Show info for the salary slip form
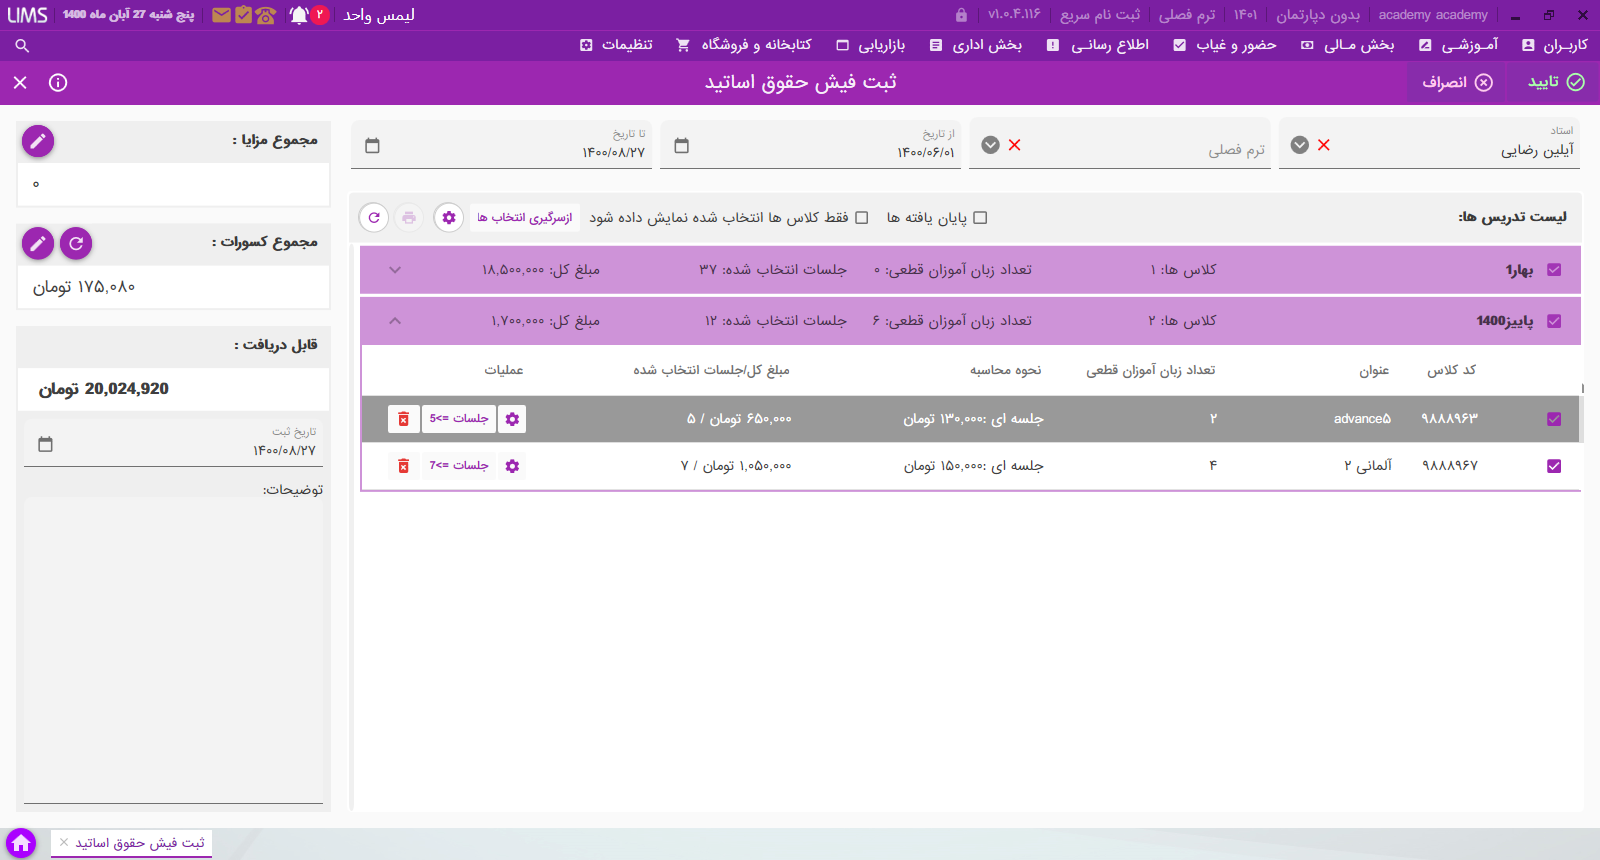1600x860 pixels. [58, 82]
